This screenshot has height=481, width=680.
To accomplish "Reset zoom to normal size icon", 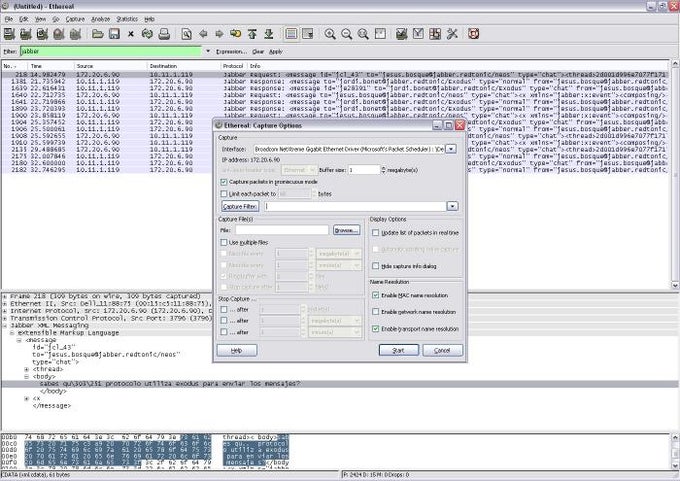I will (363, 34).
